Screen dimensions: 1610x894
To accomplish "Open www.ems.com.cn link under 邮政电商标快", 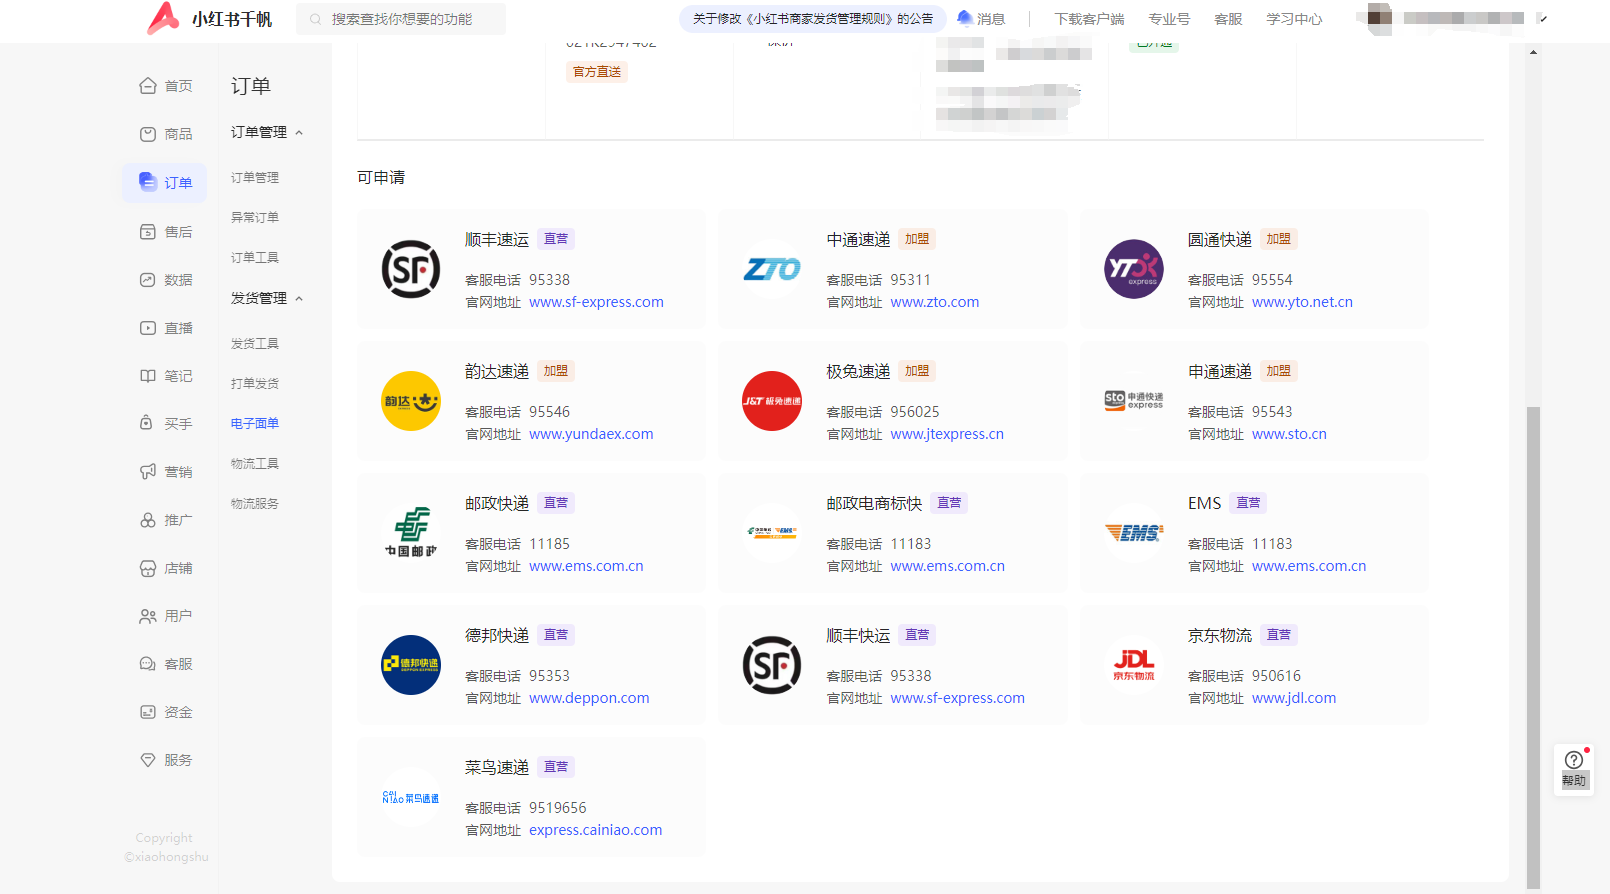I will point(948,566).
